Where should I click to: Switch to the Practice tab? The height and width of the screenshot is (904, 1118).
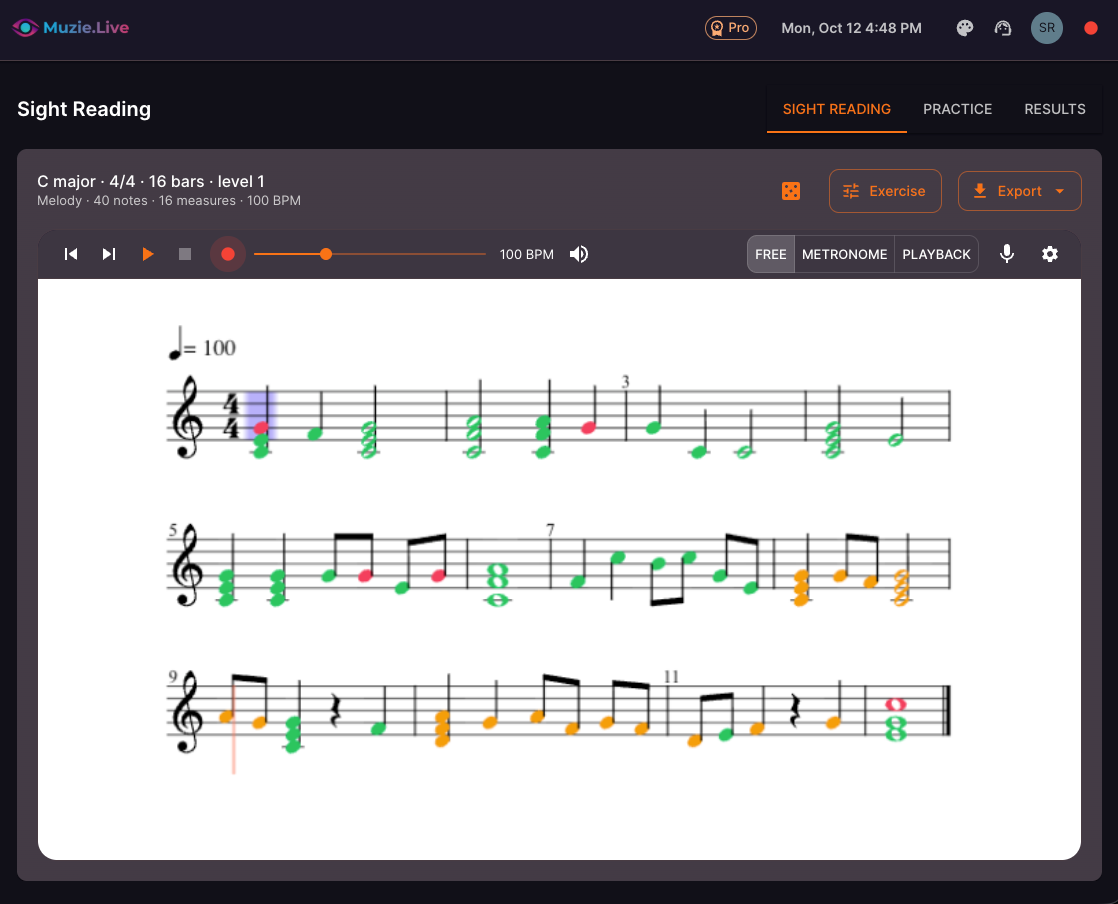[957, 109]
